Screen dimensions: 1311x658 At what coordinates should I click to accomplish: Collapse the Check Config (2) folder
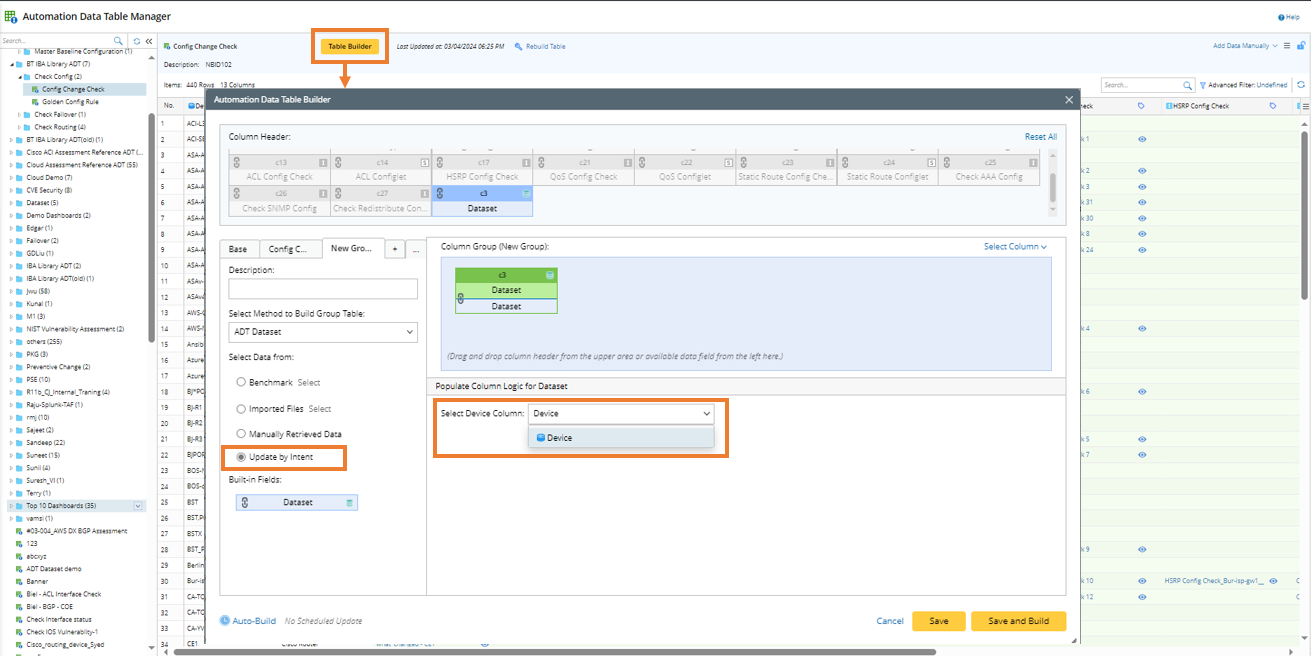pos(21,76)
